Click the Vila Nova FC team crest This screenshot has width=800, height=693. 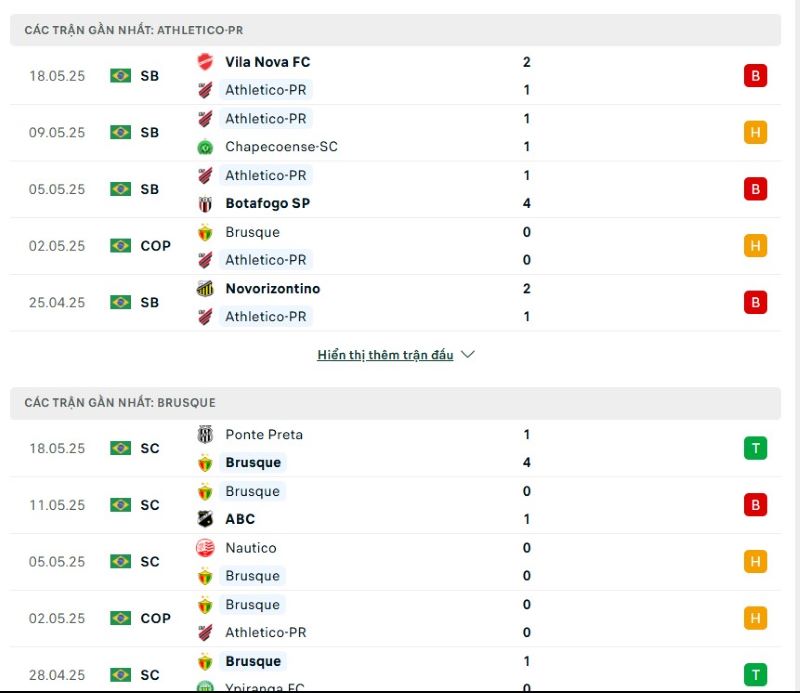pyautogui.click(x=205, y=62)
